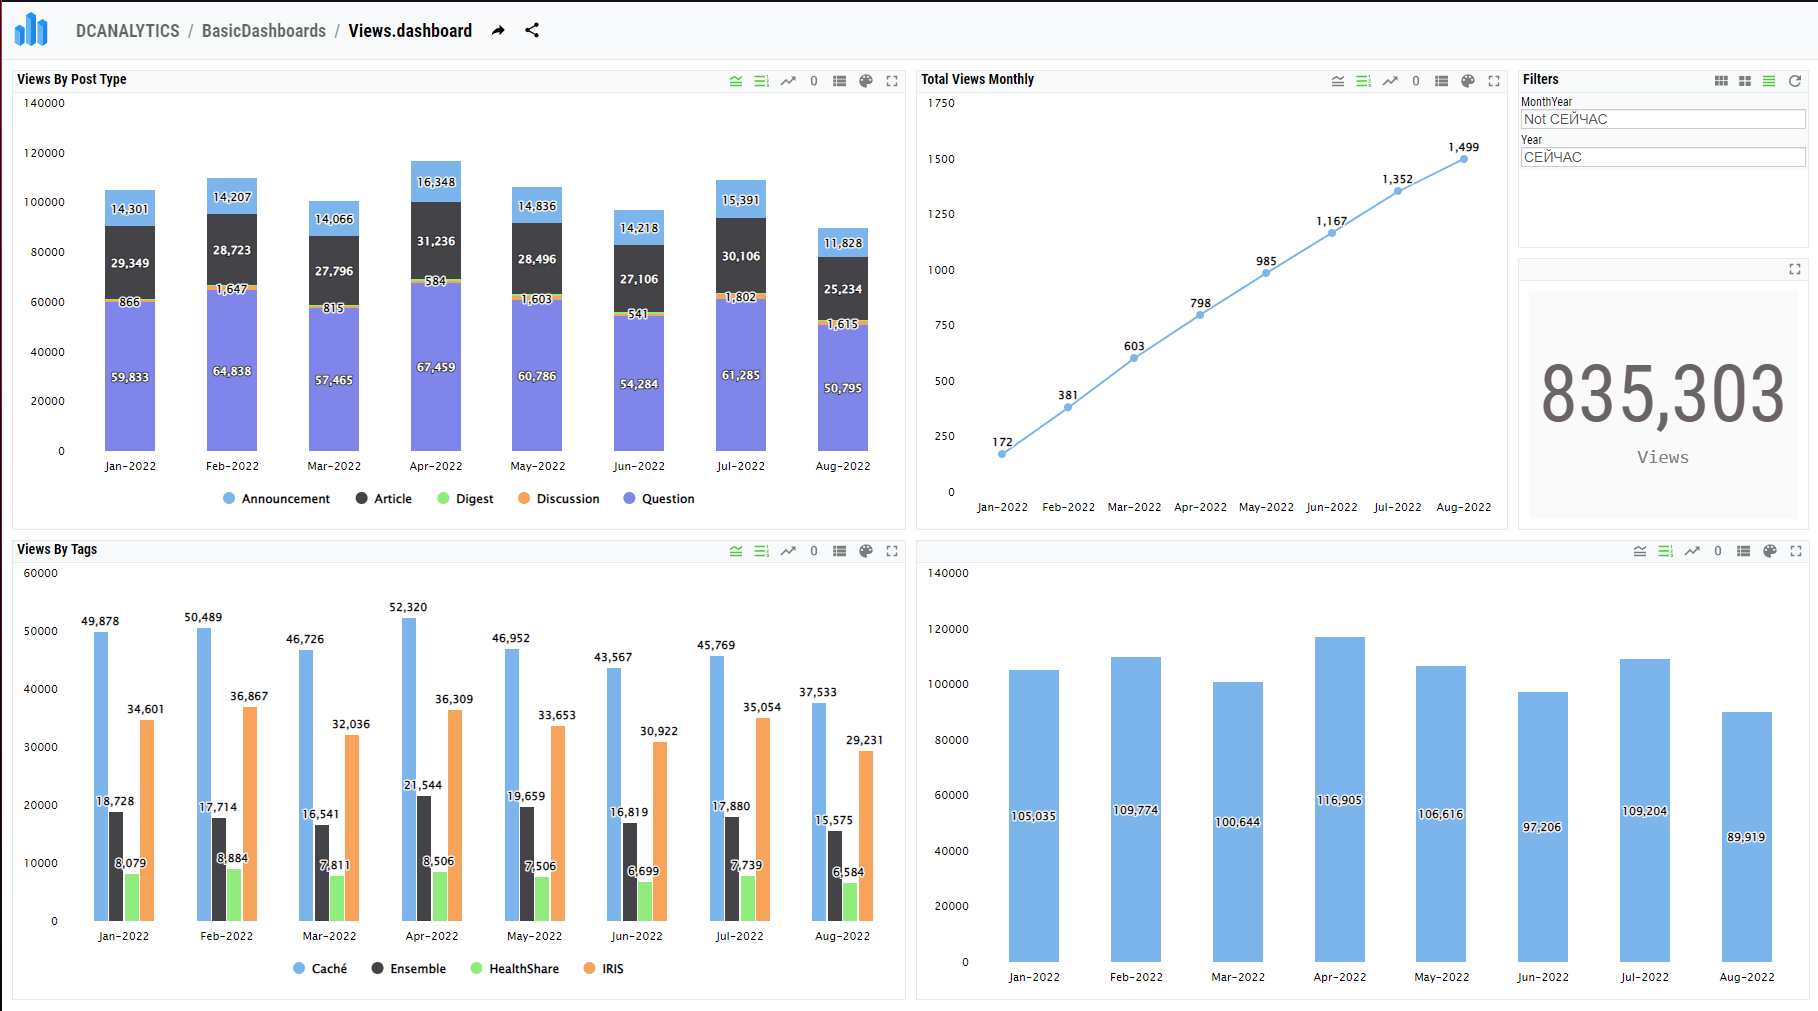
Task: Click the 52,320 Caché bar in Apr-2022
Action: pyautogui.click(x=409, y=769)
